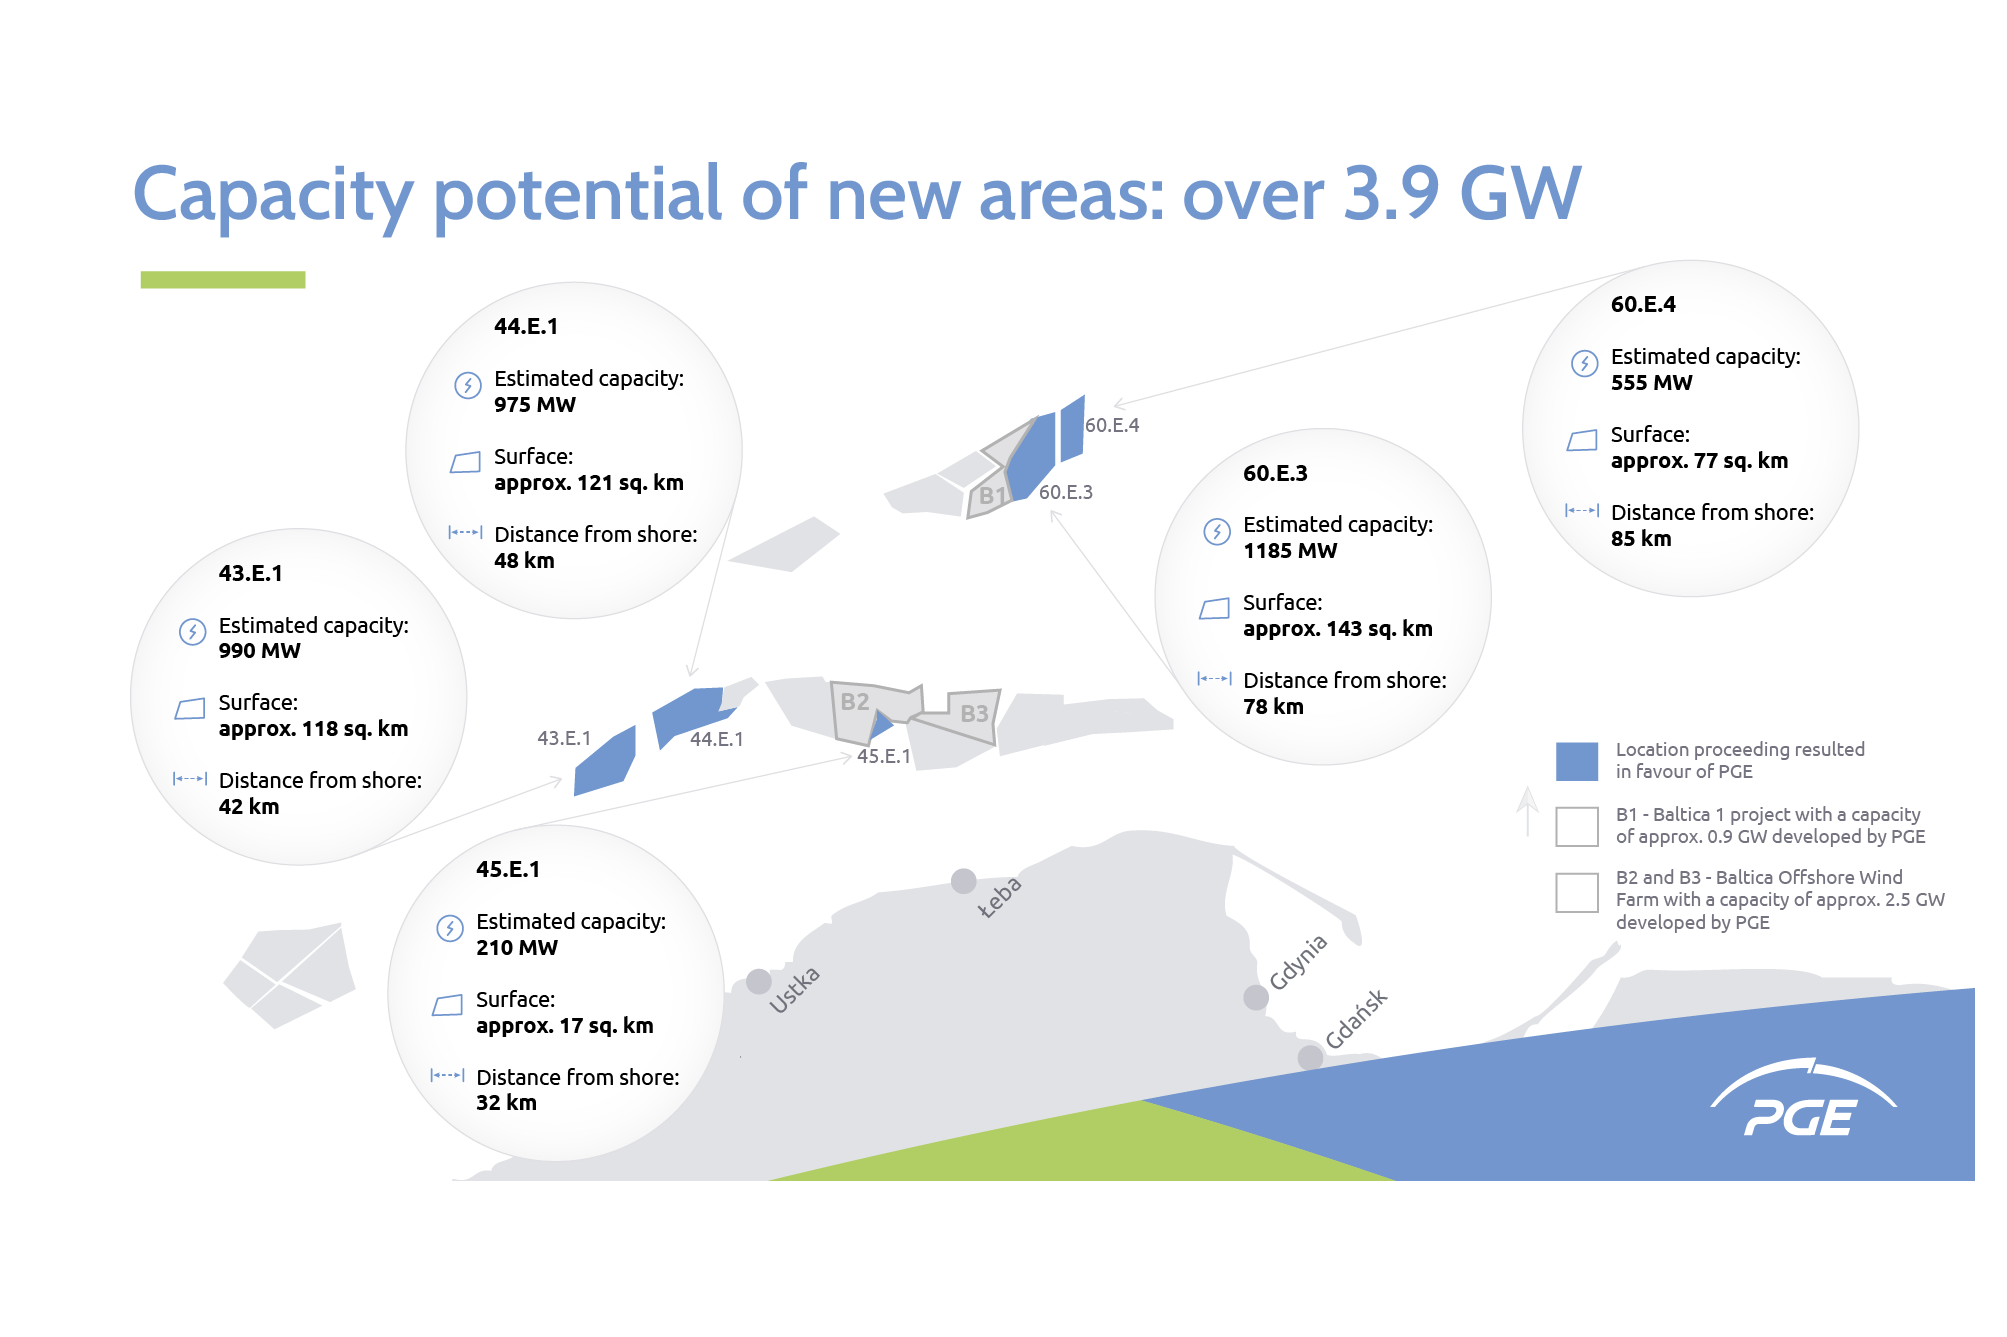Click the 60.E.3 map label
The image size is (2007, 1337).
coord(1066,492)
